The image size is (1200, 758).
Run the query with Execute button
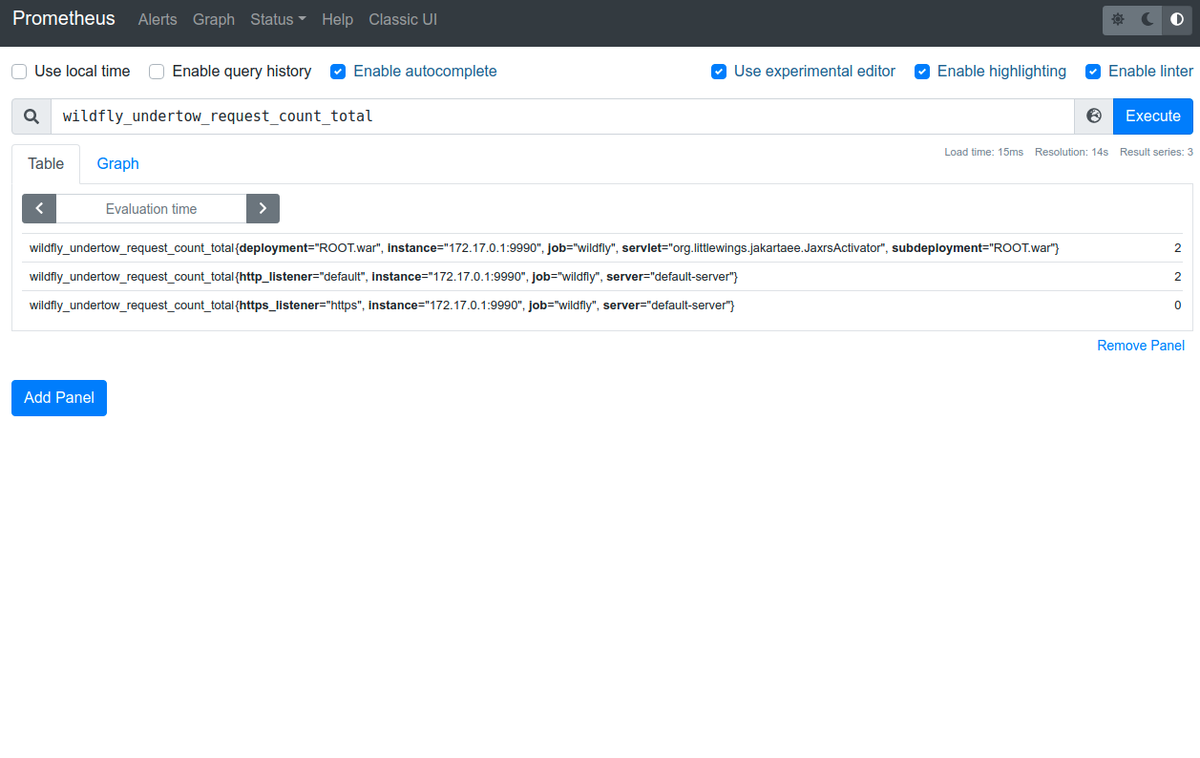pos(1153,116)
